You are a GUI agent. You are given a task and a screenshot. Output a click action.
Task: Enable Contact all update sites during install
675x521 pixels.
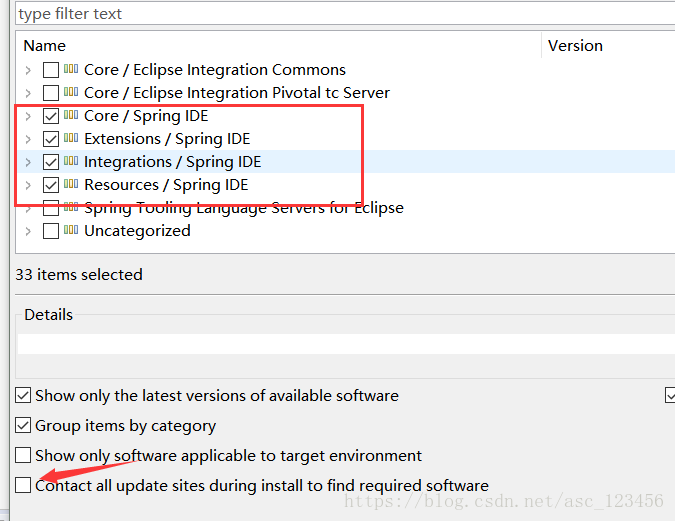point(23,485)
